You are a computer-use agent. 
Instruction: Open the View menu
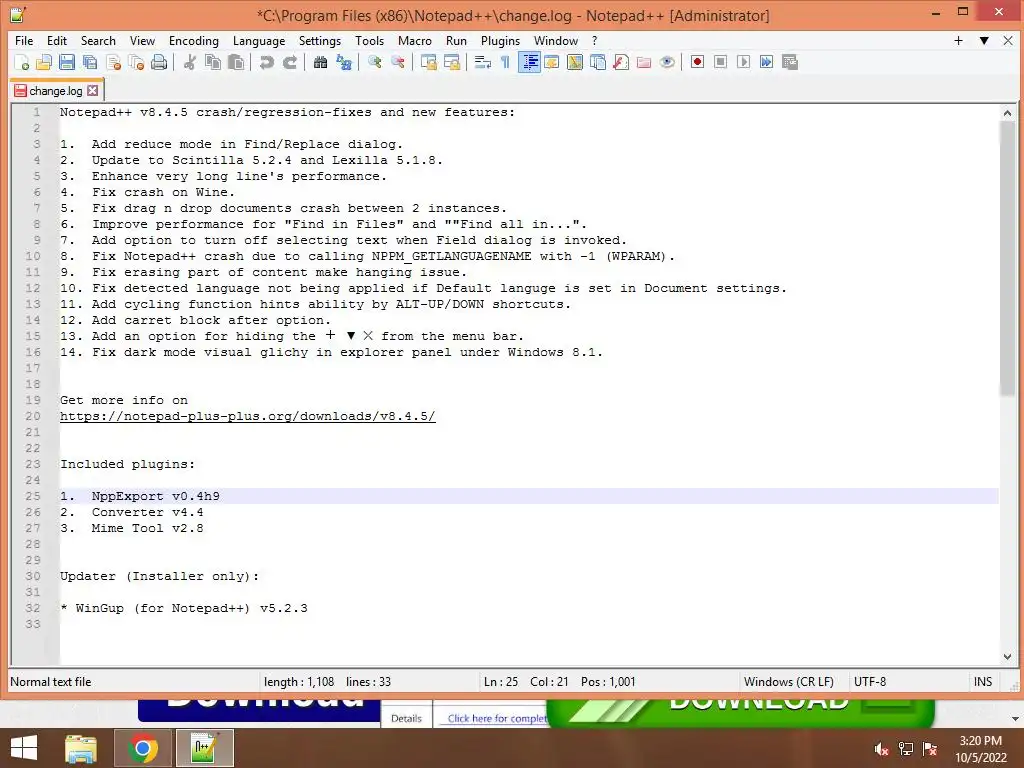coord(142,40)
